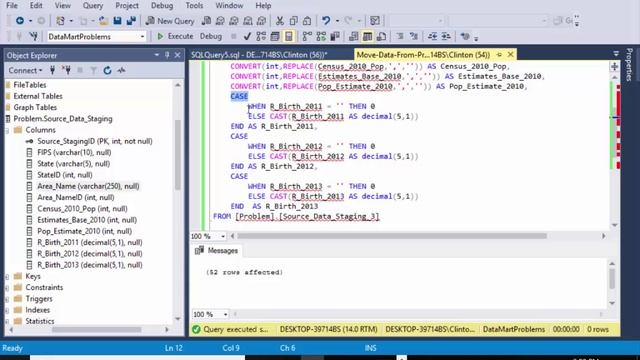Screen dimensions: 640x360
Task: Click the Change Connection icon
Action: [x=33, y=36]
